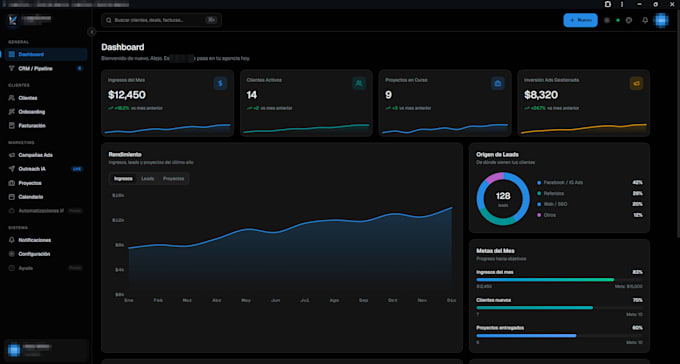Open Notificaciones in the sidebar
This screenshot has width=680, height=364.
pos(46,240)
